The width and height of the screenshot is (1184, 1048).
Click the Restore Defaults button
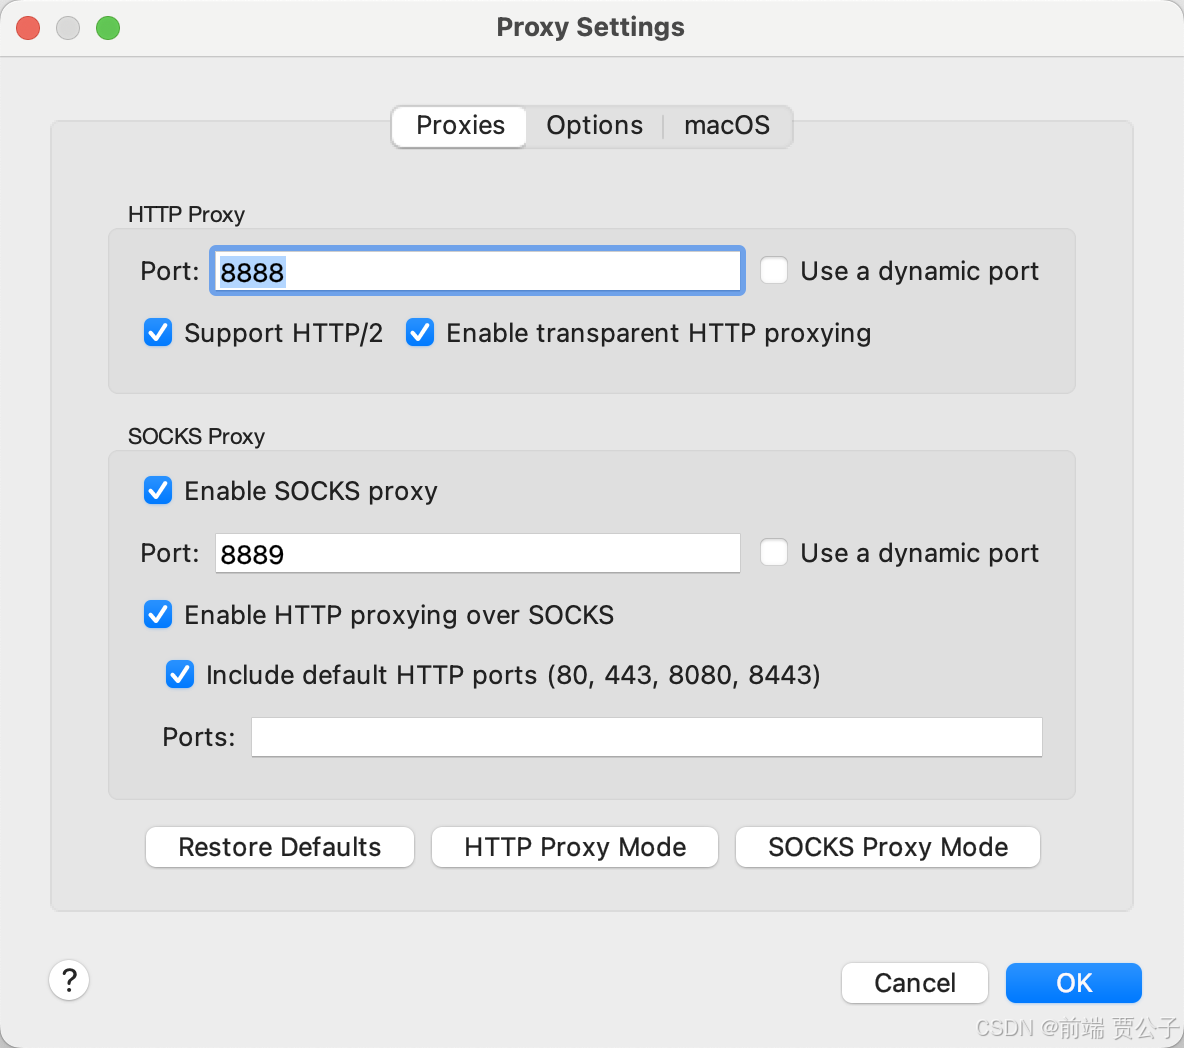(279, 847)
